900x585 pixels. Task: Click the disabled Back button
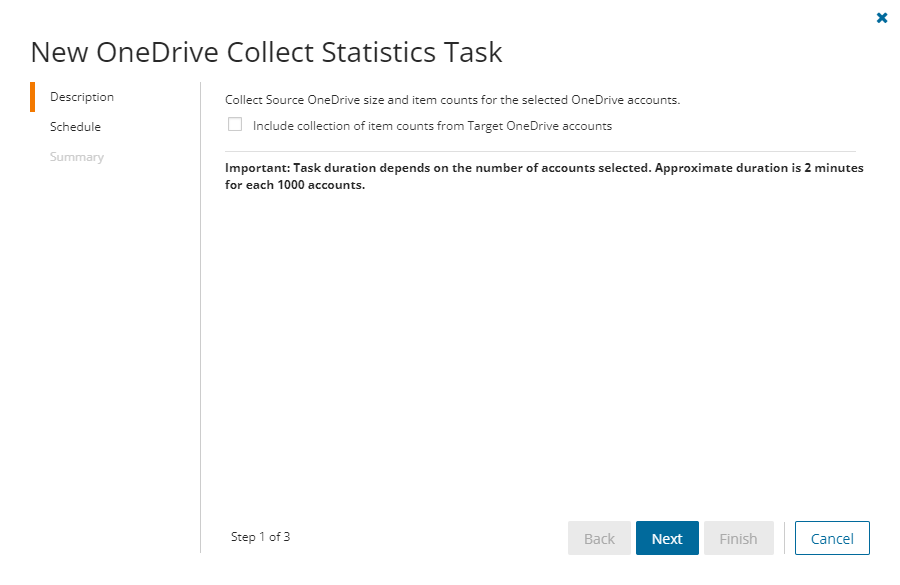[x=599, y=538]
